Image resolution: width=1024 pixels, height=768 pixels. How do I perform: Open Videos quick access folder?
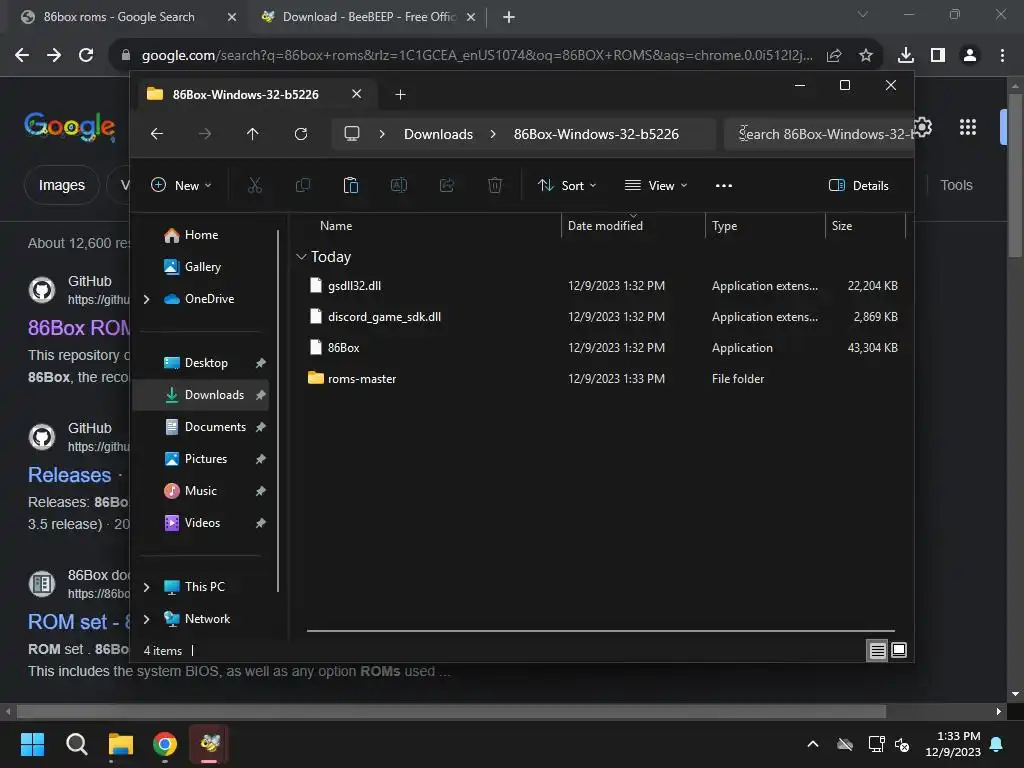coord(202,523)
